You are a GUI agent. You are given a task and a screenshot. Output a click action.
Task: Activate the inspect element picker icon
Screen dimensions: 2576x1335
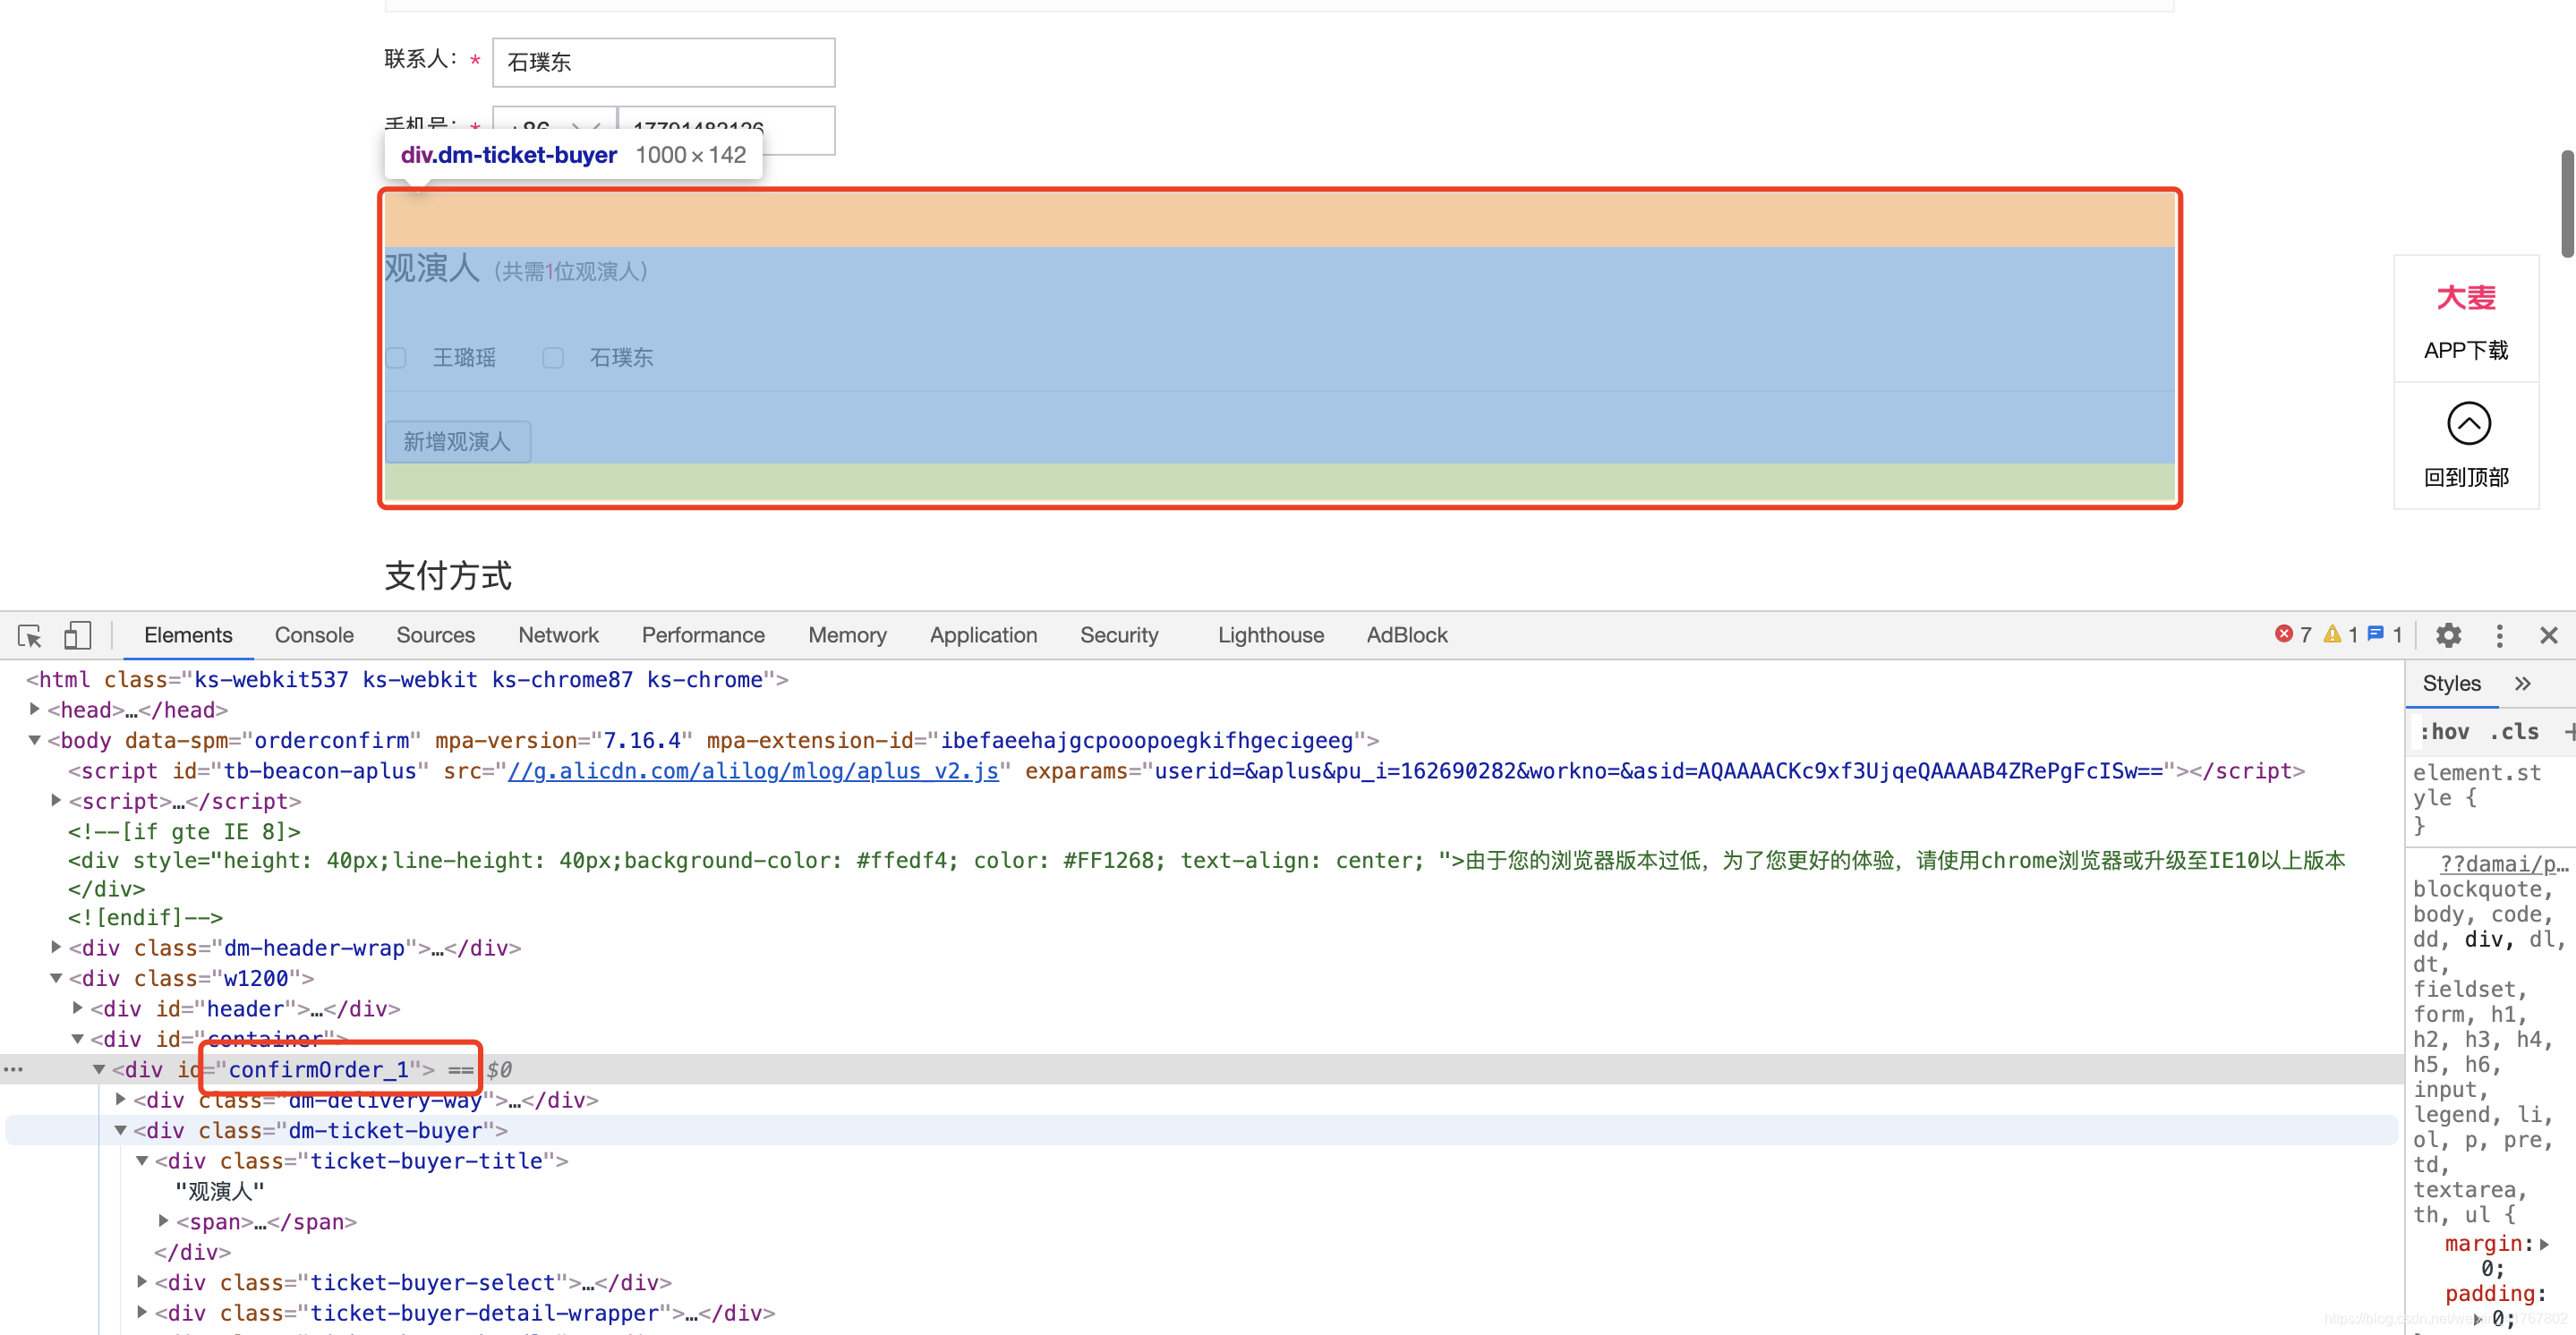[29, 635]
